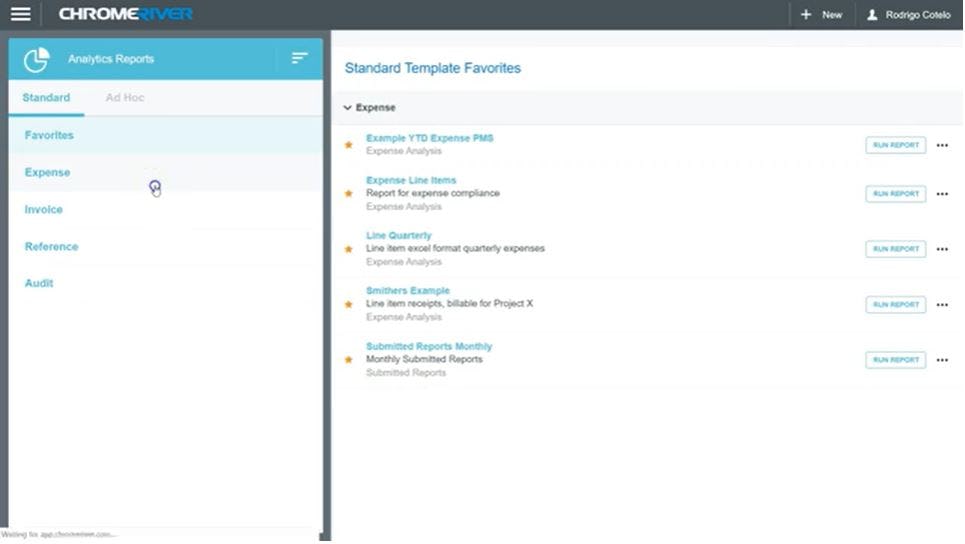The height and width of the screenshot is (544, 965).
Task: Unfavorite star for Example YTD Expense PMS
Action: 348,145
